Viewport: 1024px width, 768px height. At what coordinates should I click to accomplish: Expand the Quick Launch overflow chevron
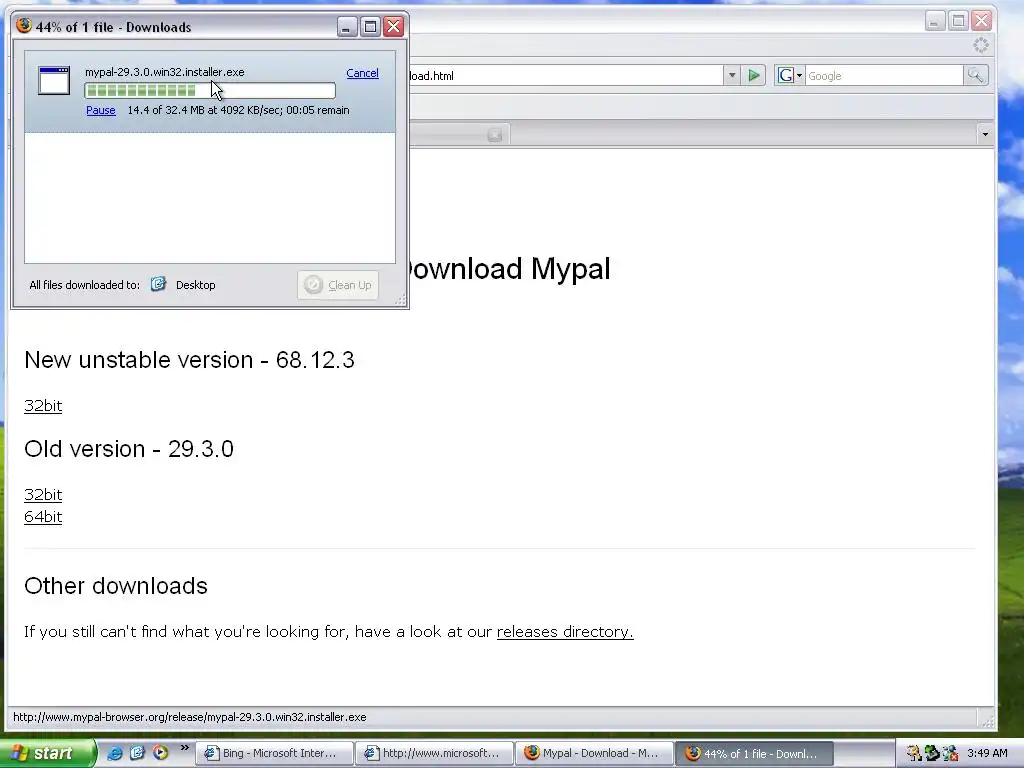(x=185, y=748)
